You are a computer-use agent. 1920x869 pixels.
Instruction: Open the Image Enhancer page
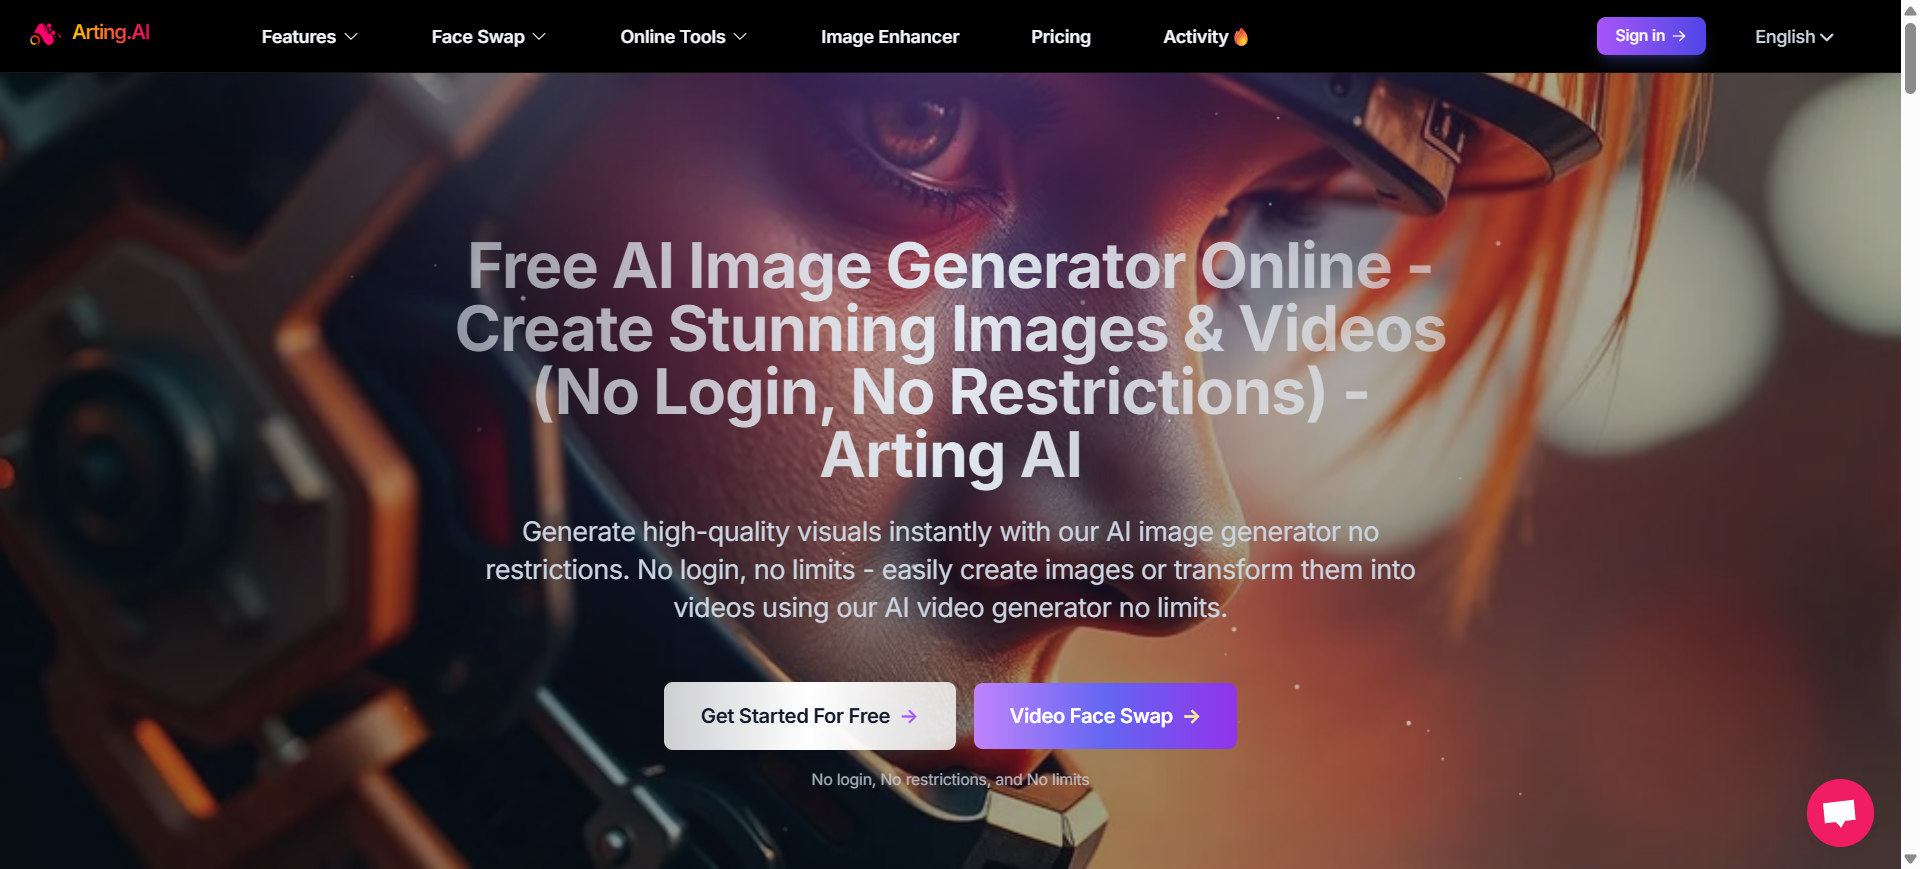point(889,37)
